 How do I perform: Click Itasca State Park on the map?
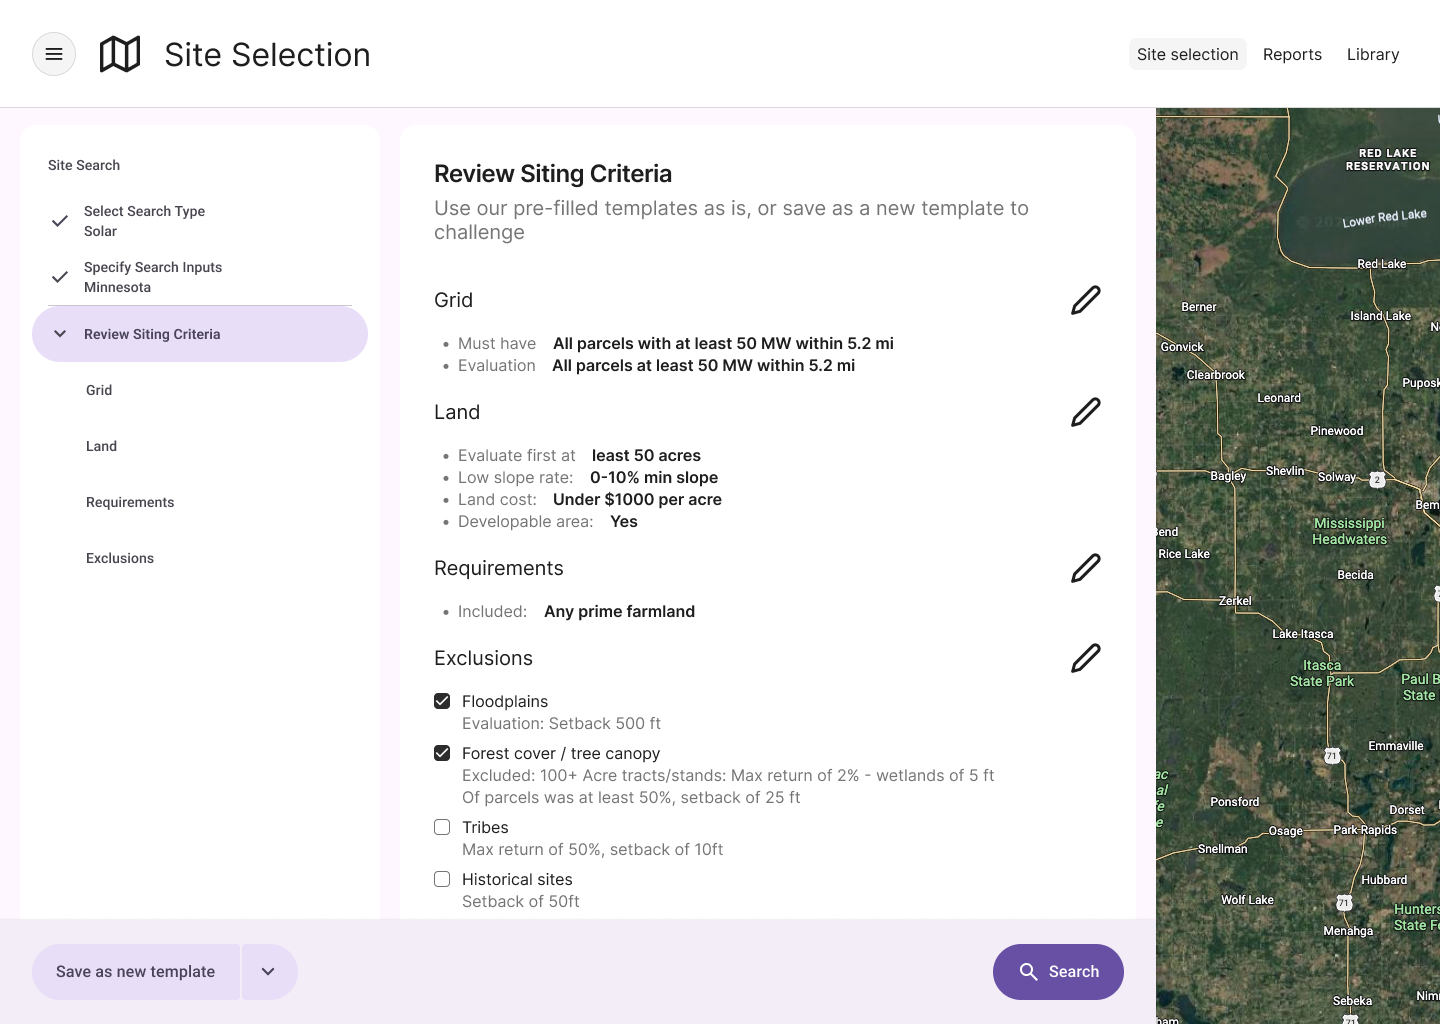click(1321, 673)
